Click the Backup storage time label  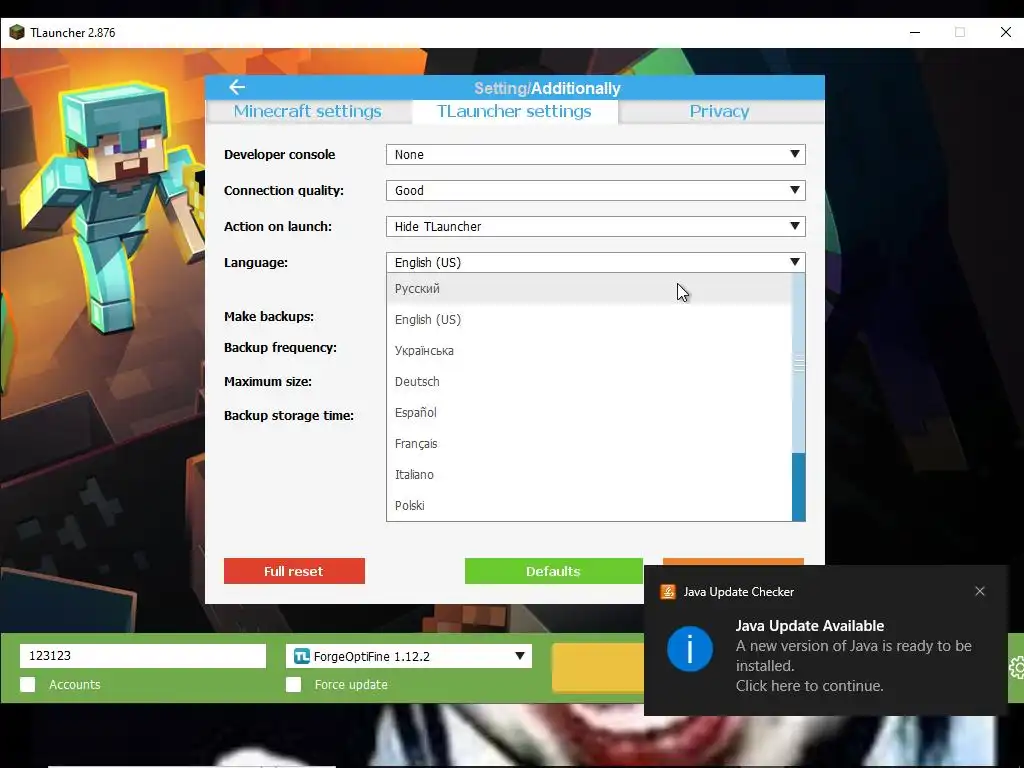pos(289,415)
